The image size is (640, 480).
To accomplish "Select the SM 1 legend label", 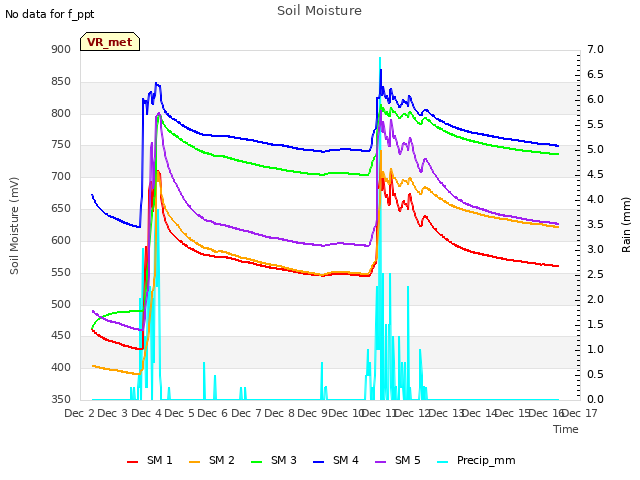I will pos(160,460).
